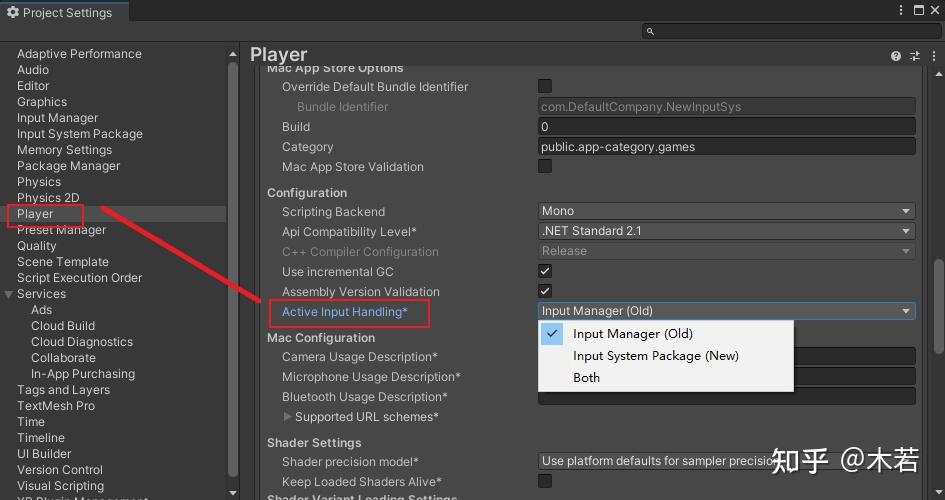The image size is (945, 500).
Task: Select Version Control category
Action: [60, 470]
